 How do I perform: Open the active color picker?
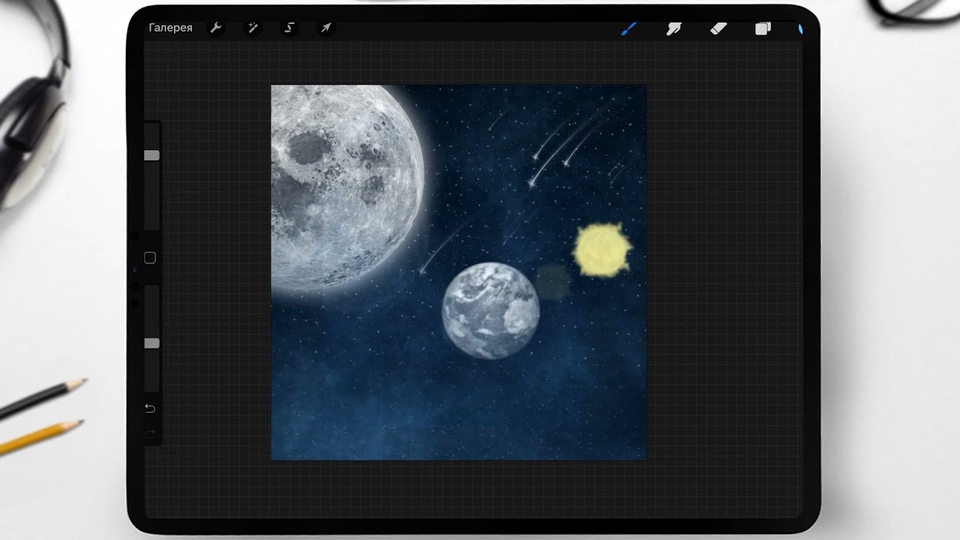800,29
